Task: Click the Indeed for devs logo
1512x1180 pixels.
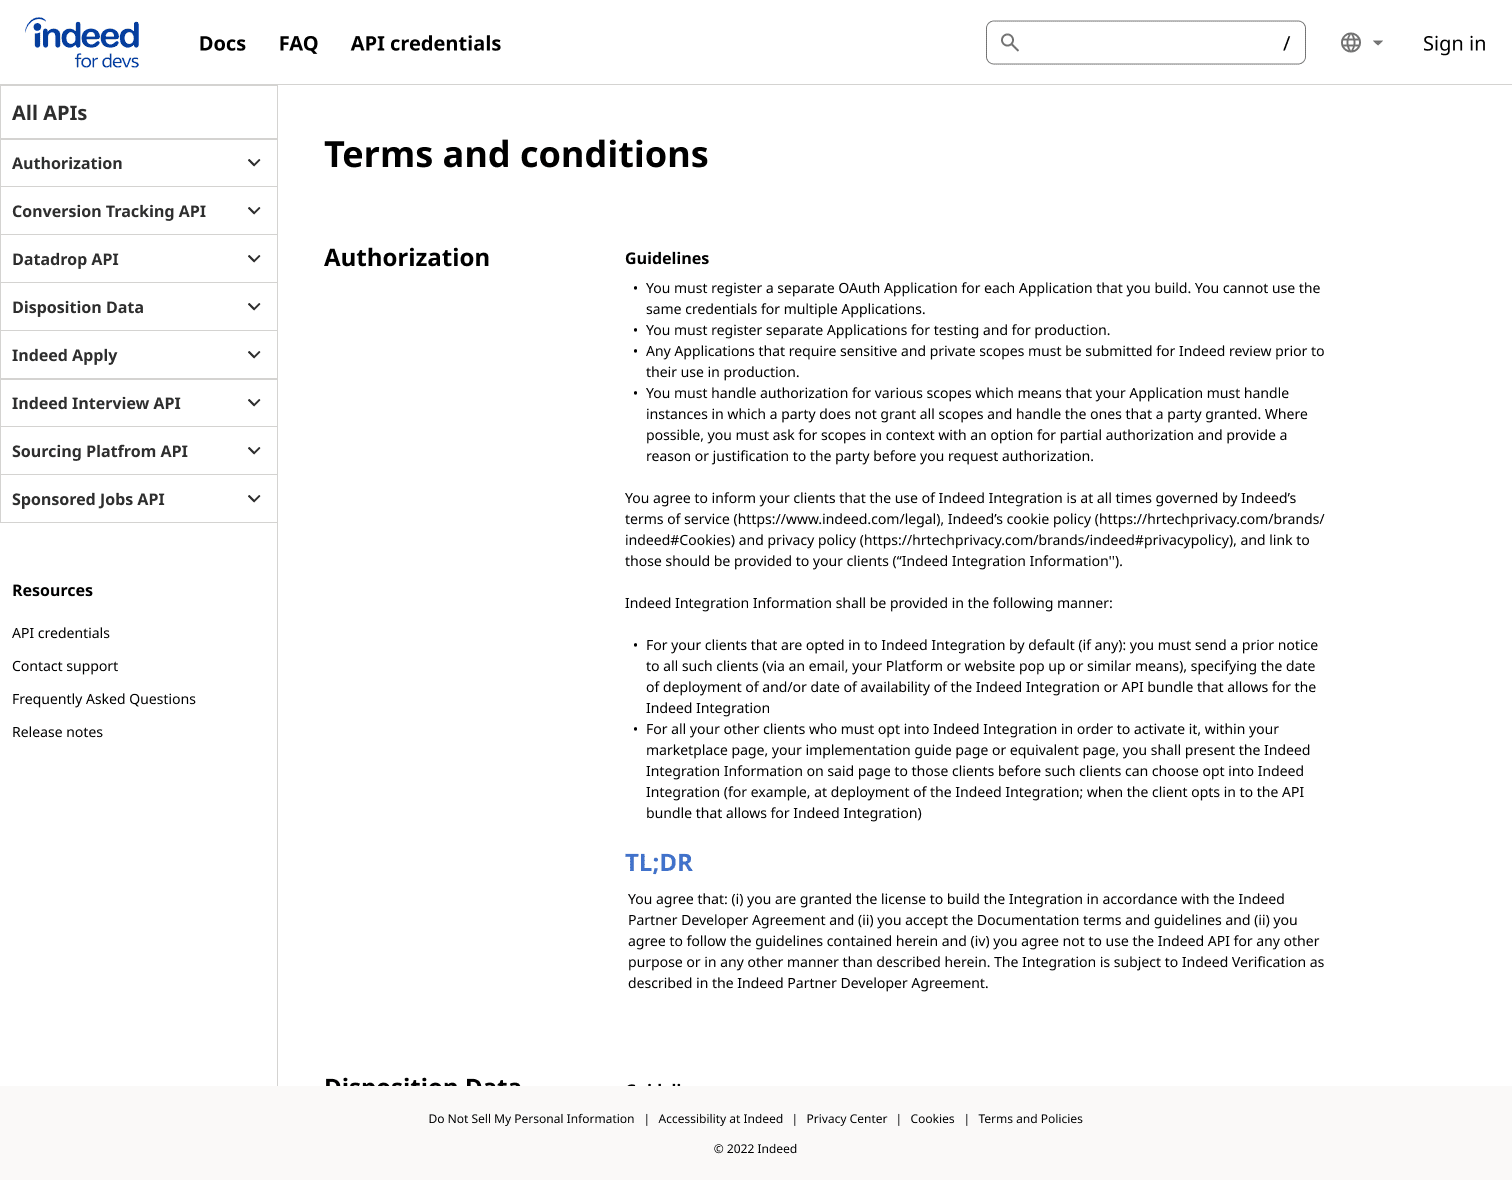Action: (x=82, y=43)
